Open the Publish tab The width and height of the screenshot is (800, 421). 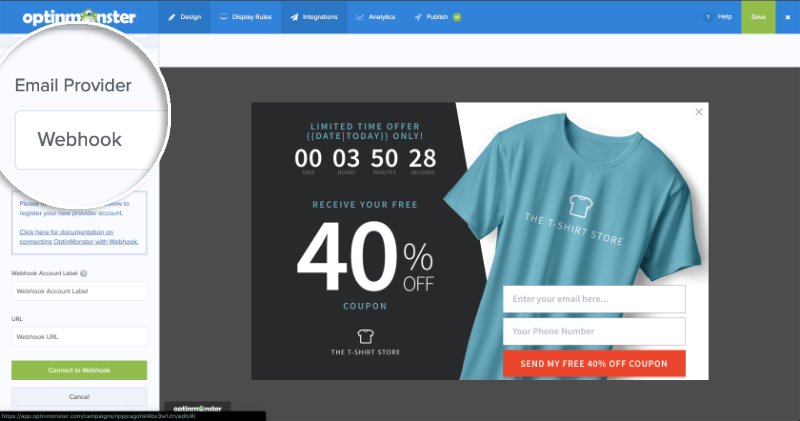pos(433,17)
